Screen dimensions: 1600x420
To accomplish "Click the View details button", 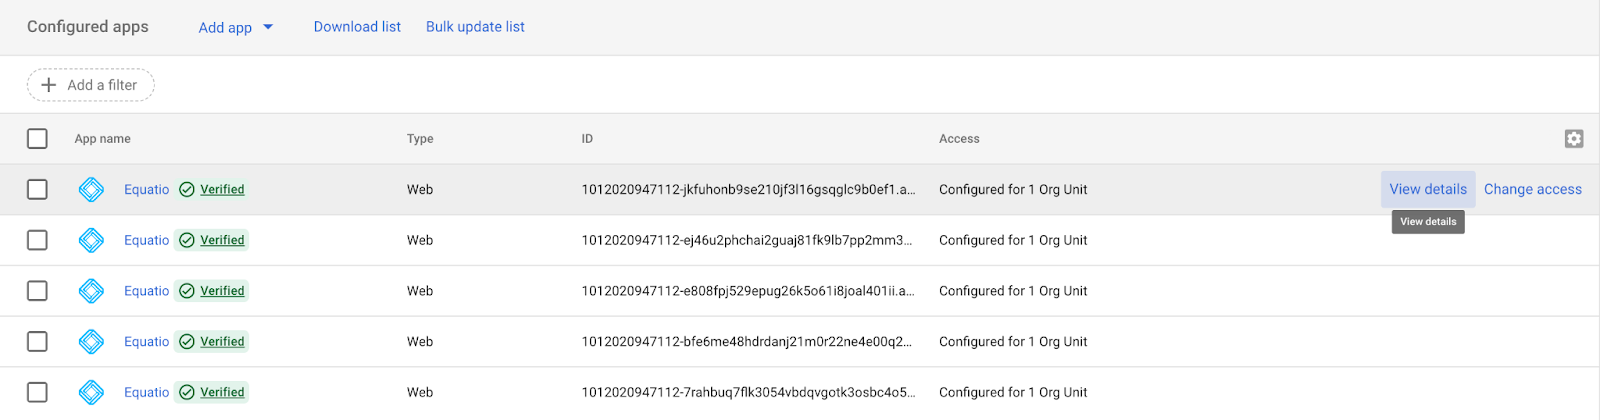I will pos(1427,189).
